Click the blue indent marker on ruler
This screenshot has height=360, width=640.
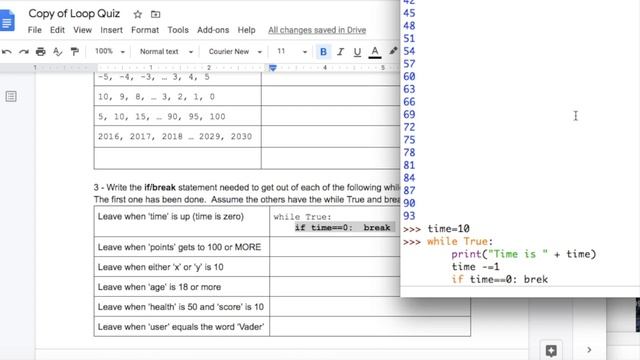click(273, 68)
